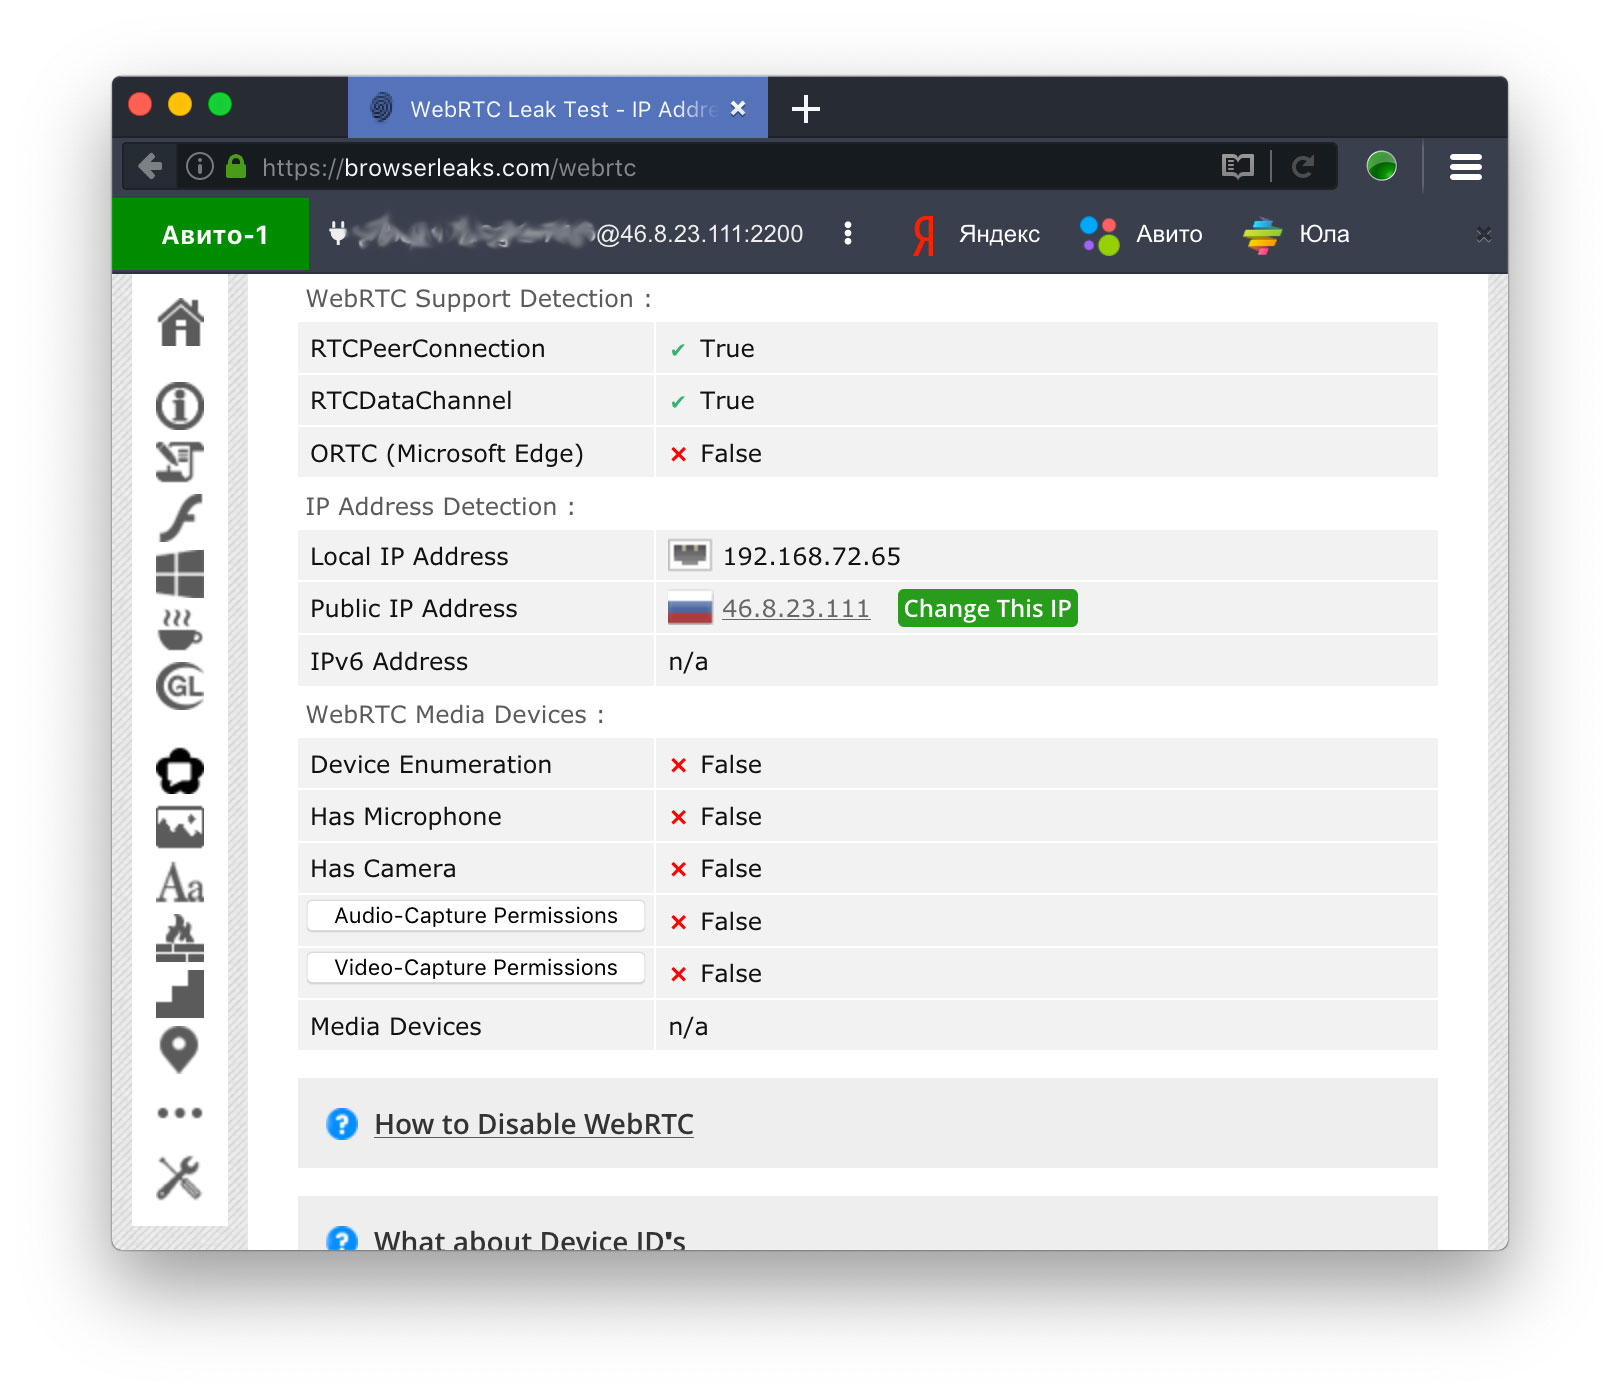Expand What about Device ID's section

pyautogui.click(x=530, y=1240)
